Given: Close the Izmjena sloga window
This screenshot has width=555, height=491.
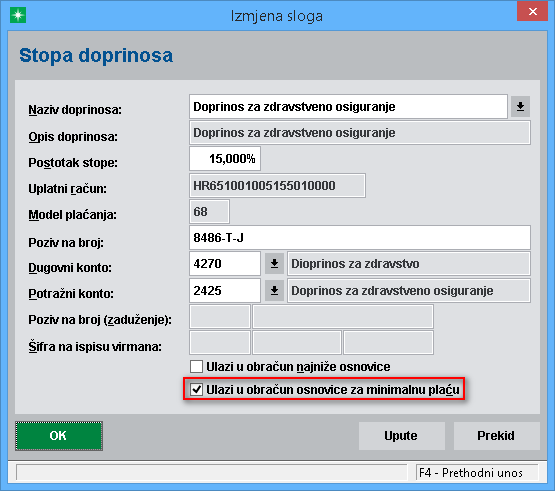Looking at the screenshot, I should click(532, 12).
